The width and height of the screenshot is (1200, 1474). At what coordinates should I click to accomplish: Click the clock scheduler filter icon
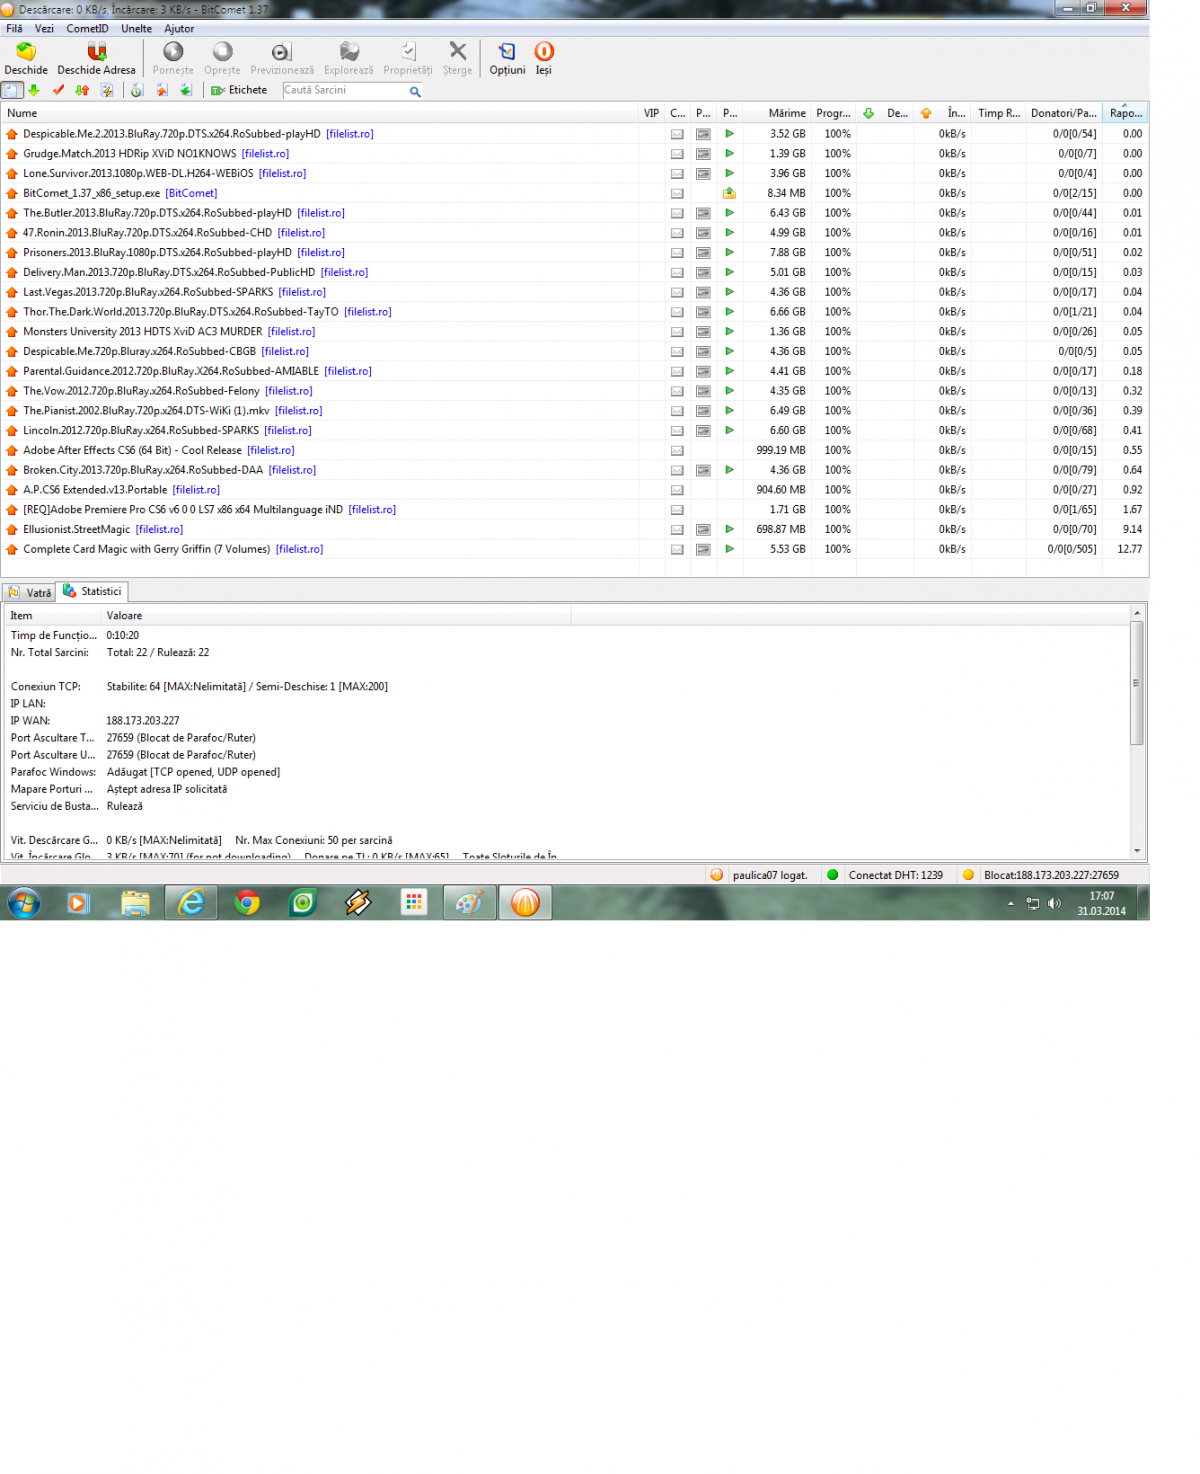click(x=137, y=90)
